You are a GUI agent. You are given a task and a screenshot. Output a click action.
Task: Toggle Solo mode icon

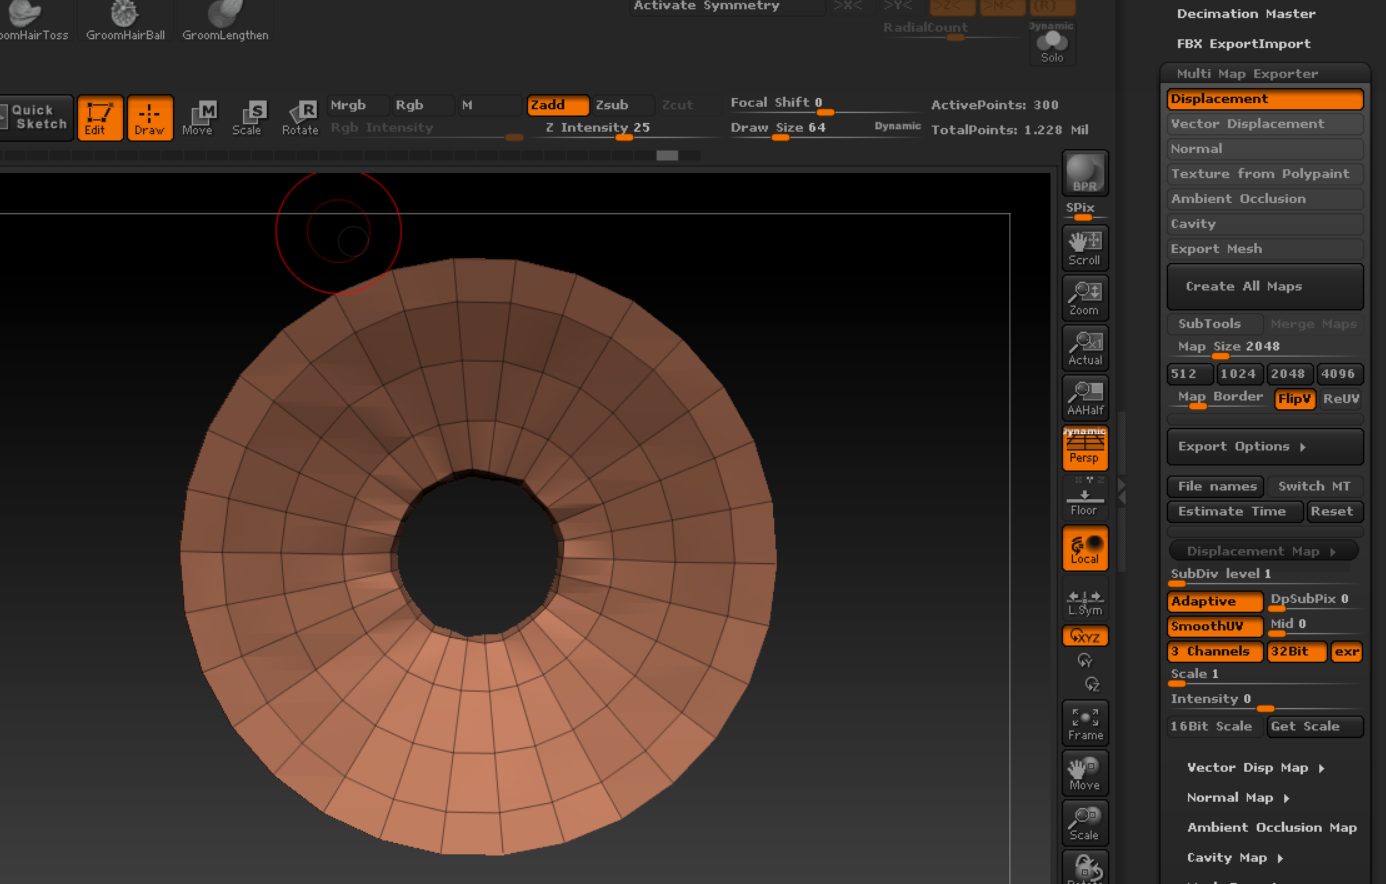coord(1052,46)
